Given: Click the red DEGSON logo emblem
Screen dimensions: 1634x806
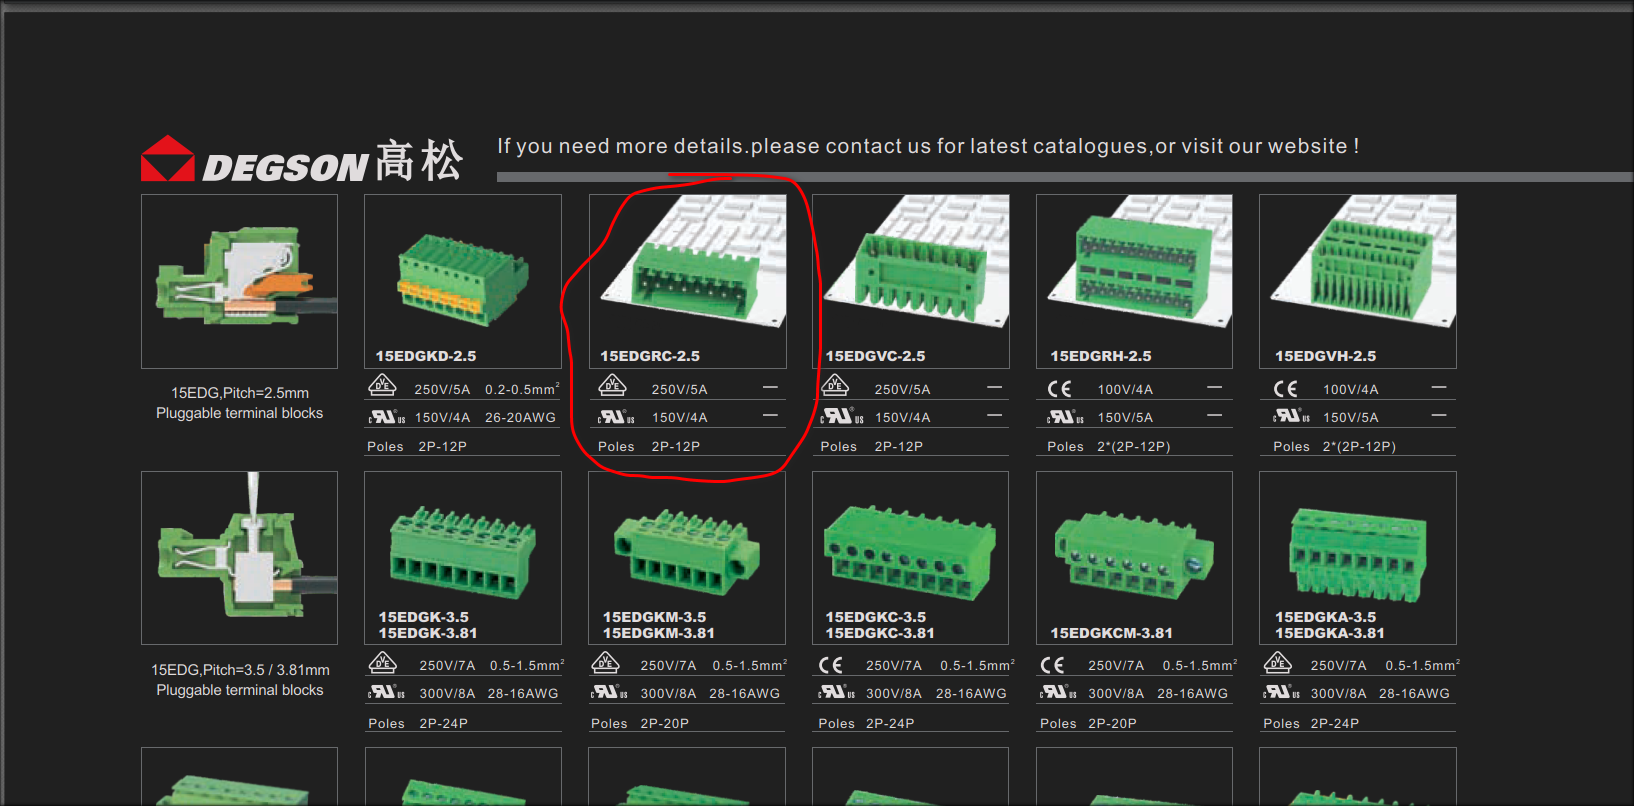Looking at the screenshot, I should pos(168,158).
